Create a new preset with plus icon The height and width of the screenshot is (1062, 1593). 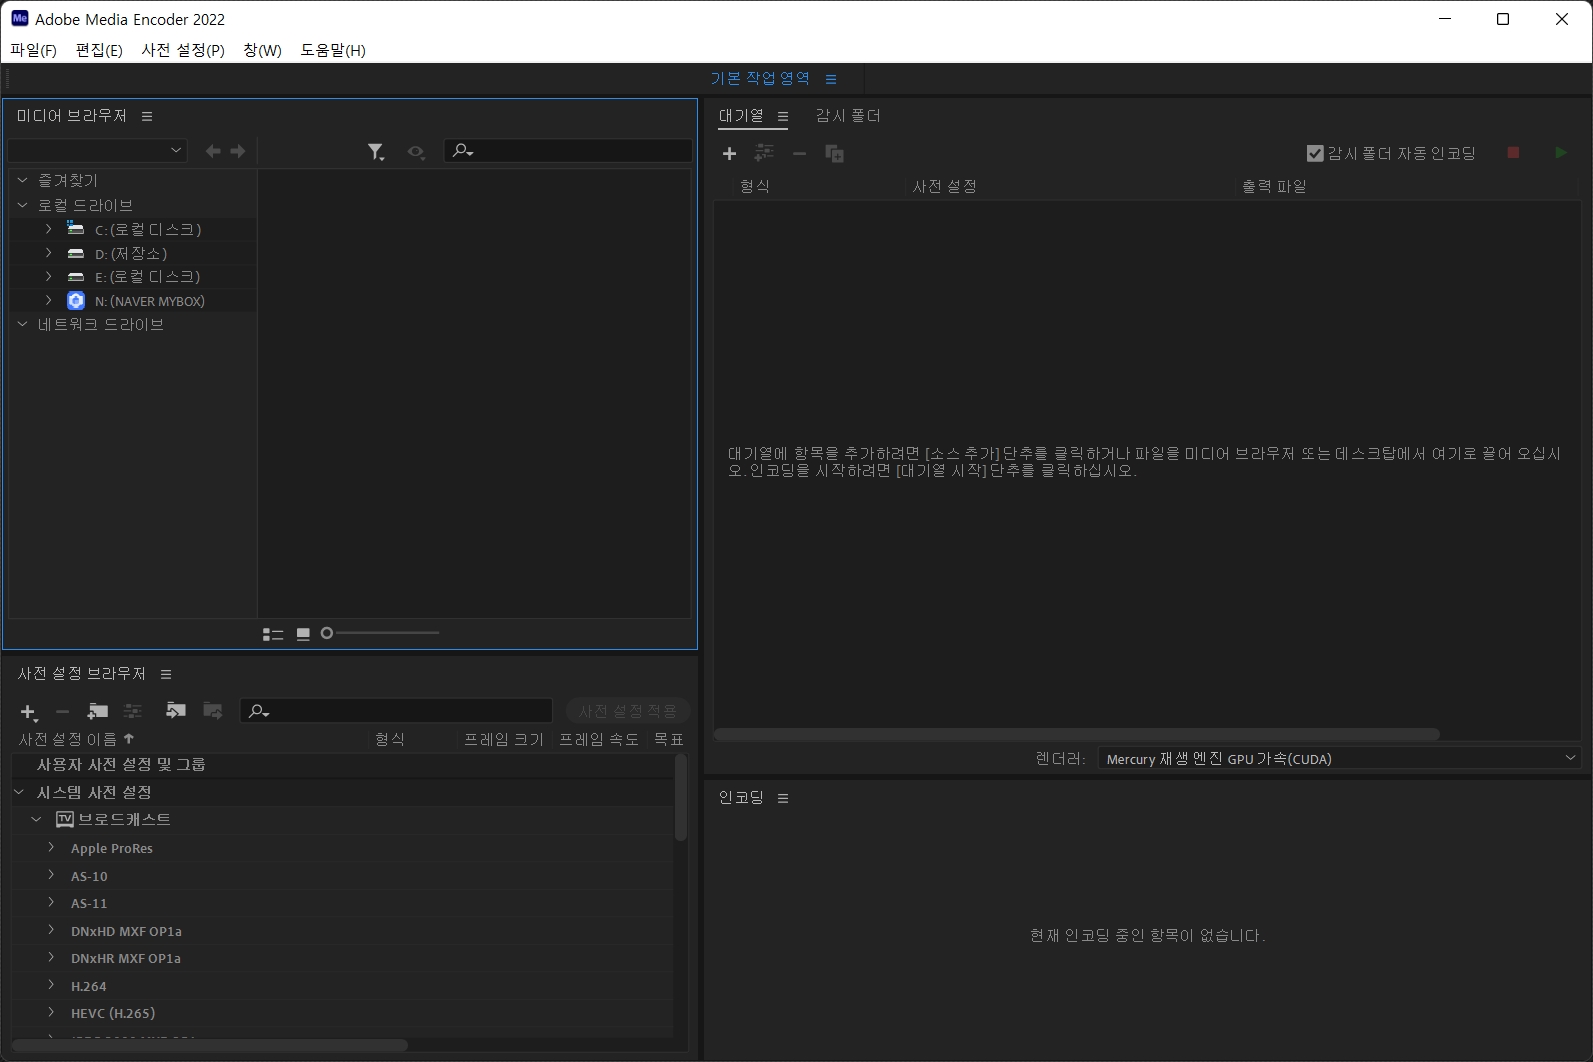[29, 712]
